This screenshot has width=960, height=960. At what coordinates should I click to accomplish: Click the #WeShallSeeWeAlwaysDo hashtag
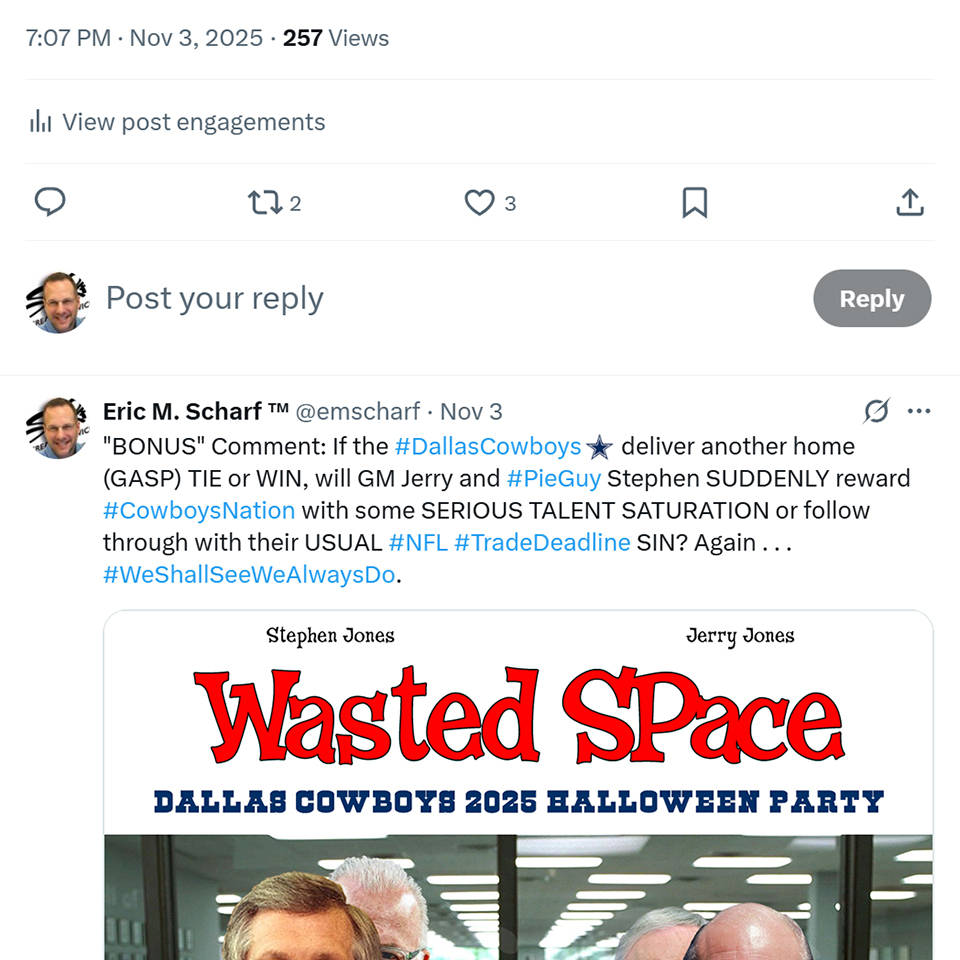click(x=249, y=574)
